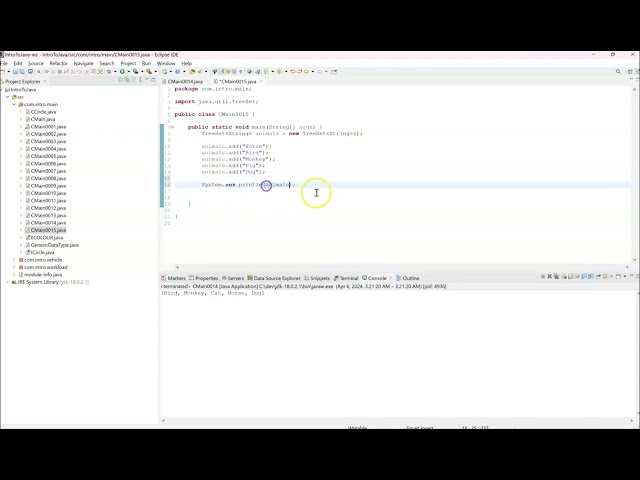The image size is (640, 480).
Task: Select CMain0007.java in Project Explorer
Action: click(48, 171)
